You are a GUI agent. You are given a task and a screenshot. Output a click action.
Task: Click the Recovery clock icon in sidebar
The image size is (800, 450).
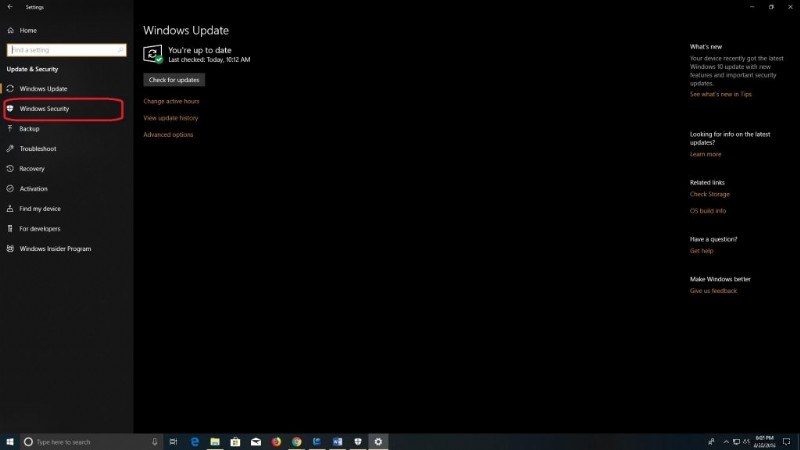[x=10, y=168]
